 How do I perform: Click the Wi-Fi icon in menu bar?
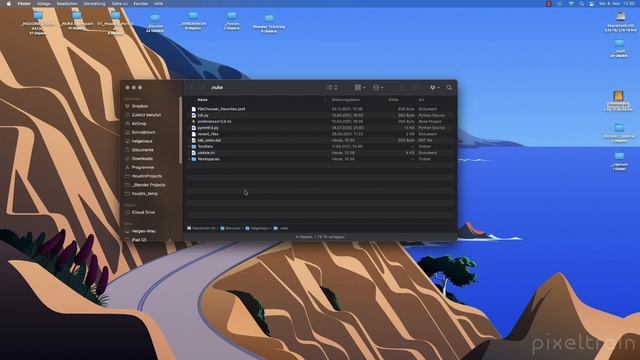click(x=571, y=3)
